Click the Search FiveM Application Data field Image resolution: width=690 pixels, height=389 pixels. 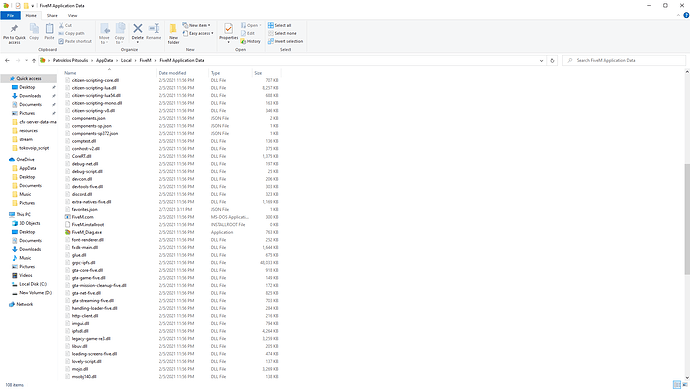[624, 60]
